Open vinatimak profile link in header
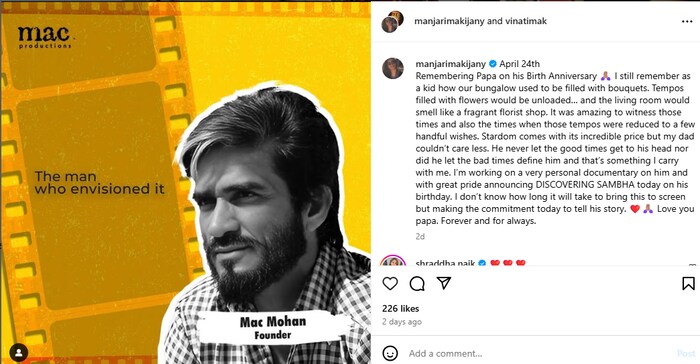 pyautogui.click(x=526, y=21)
